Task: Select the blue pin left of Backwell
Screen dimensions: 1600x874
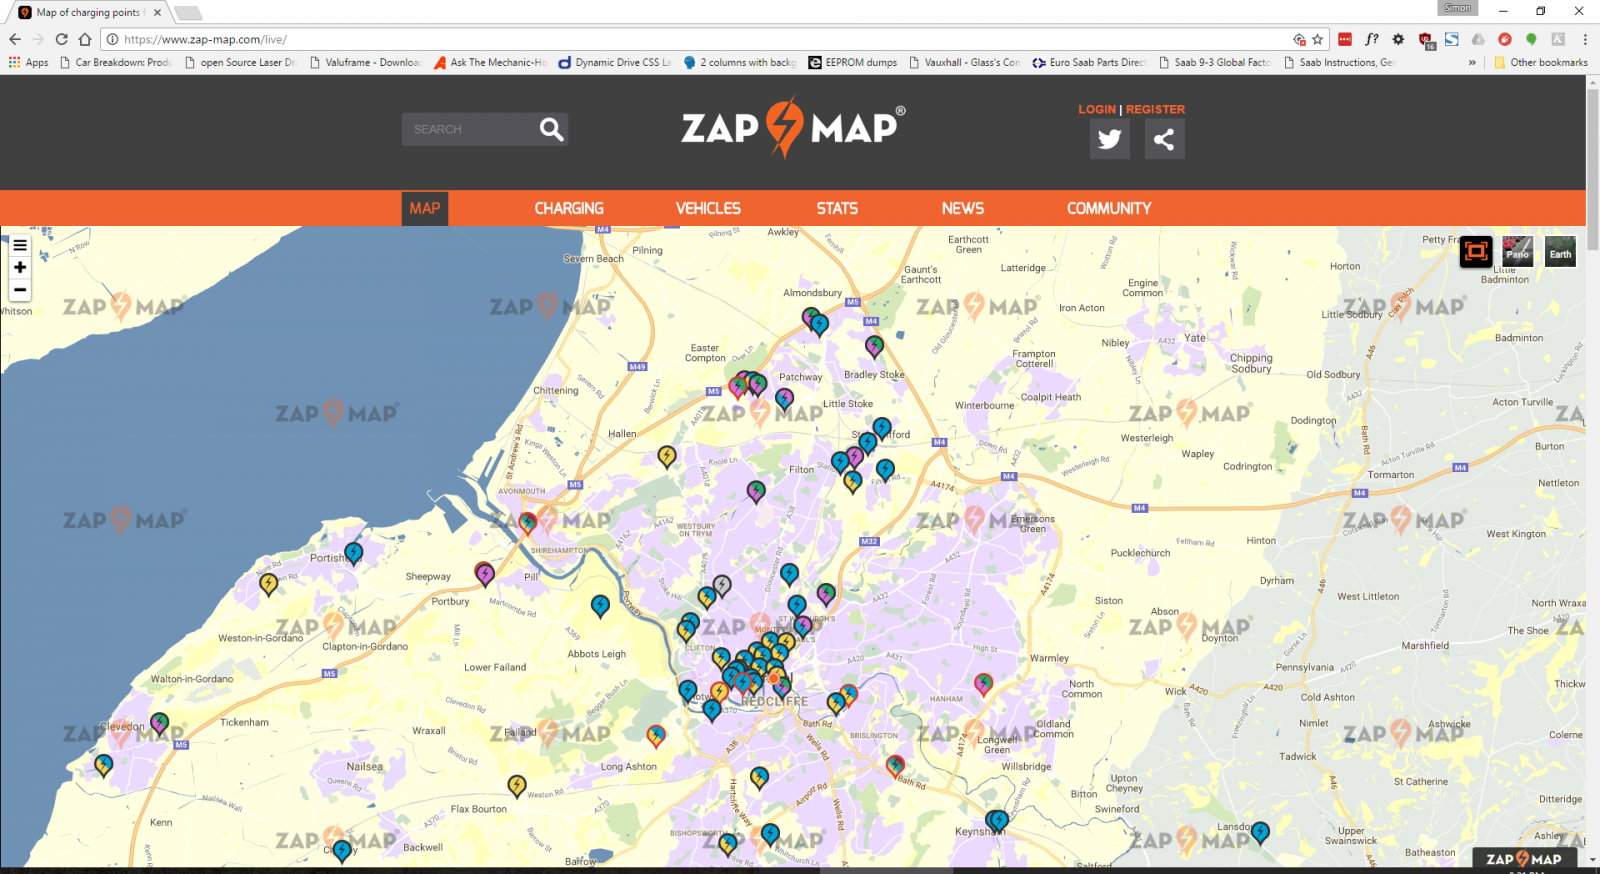Action: 342,851
